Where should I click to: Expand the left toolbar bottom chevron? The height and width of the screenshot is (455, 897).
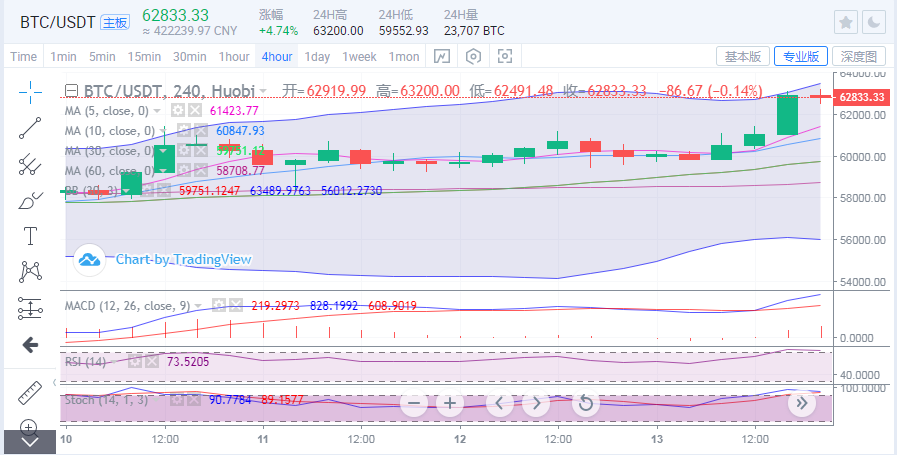tap(29, 442)
